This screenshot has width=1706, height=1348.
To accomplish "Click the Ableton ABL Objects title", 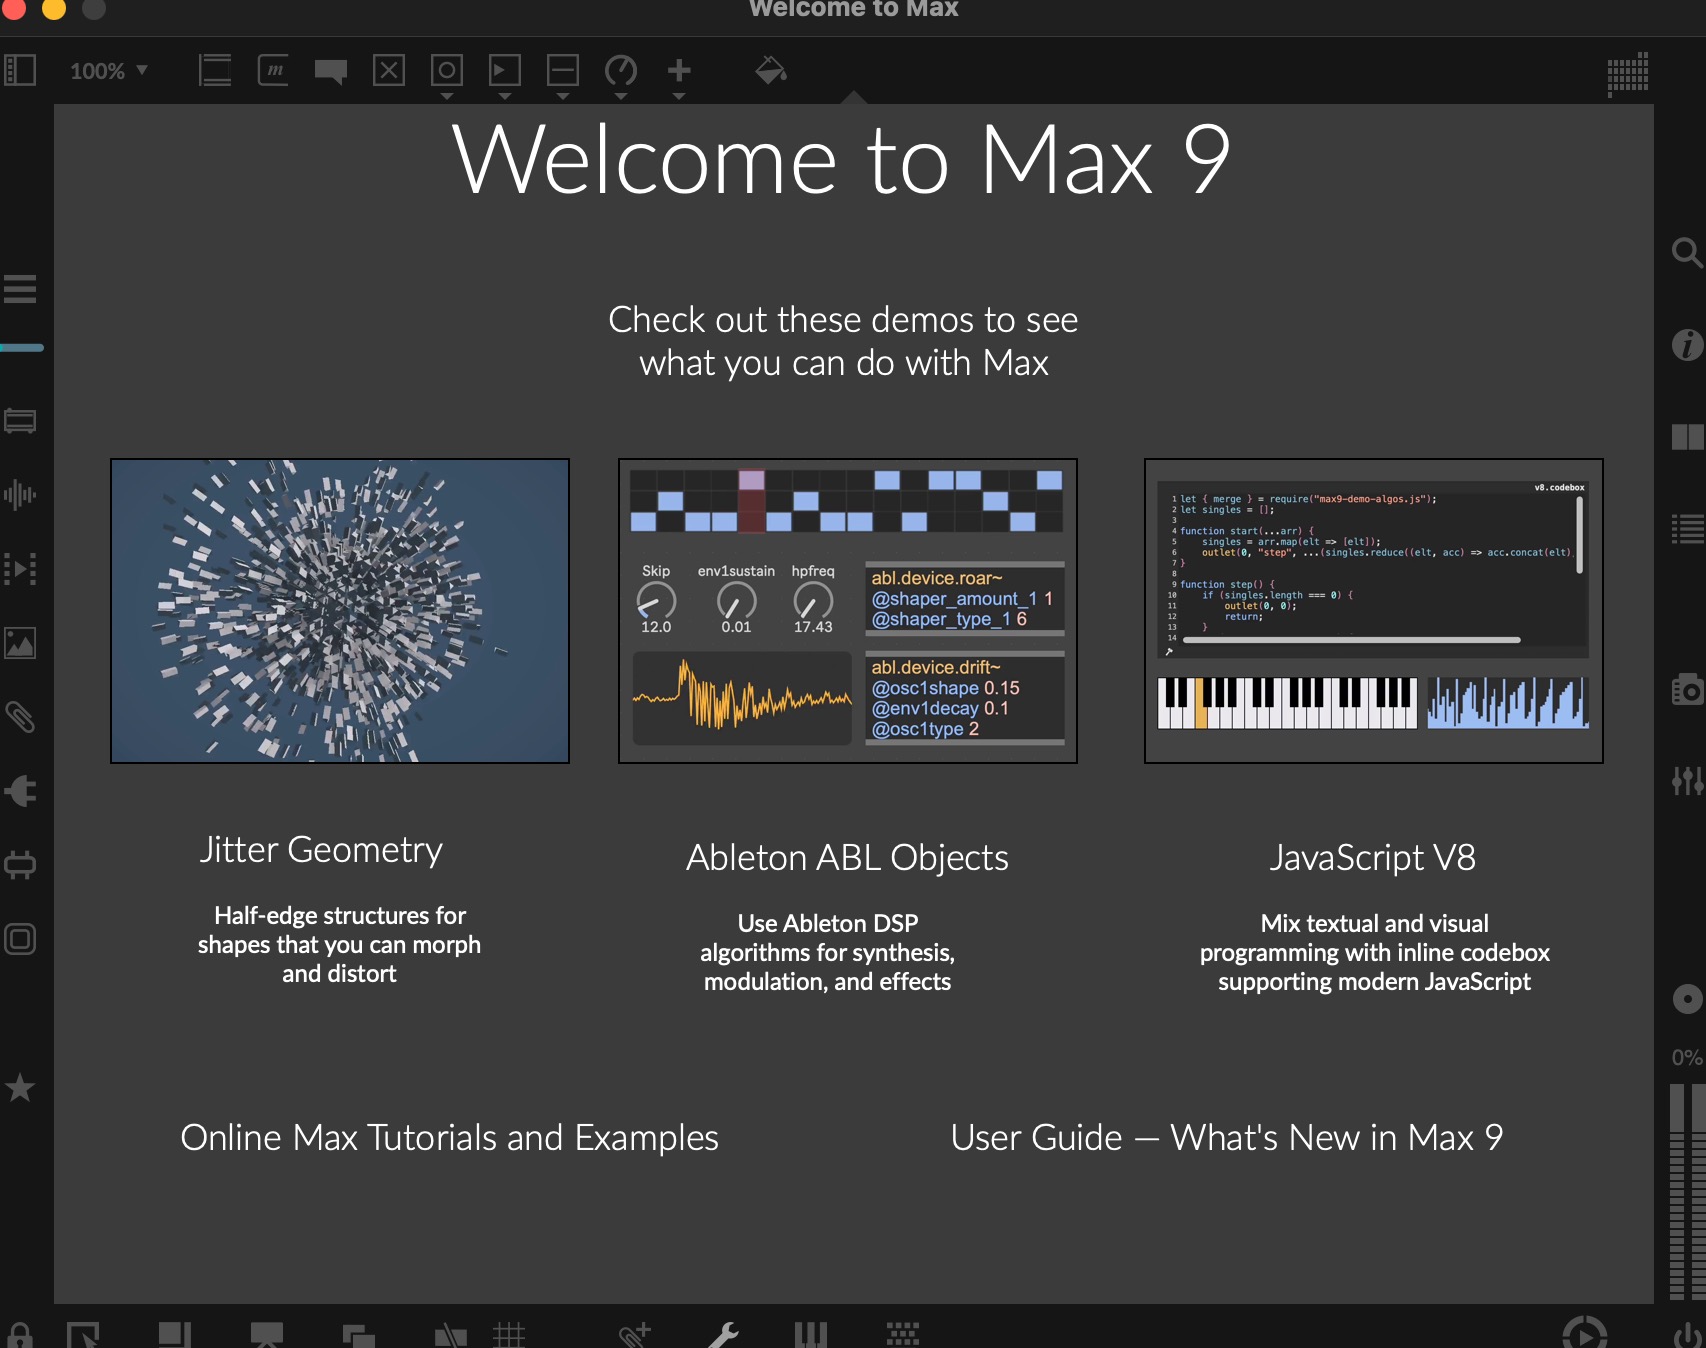I will (847, 857).
